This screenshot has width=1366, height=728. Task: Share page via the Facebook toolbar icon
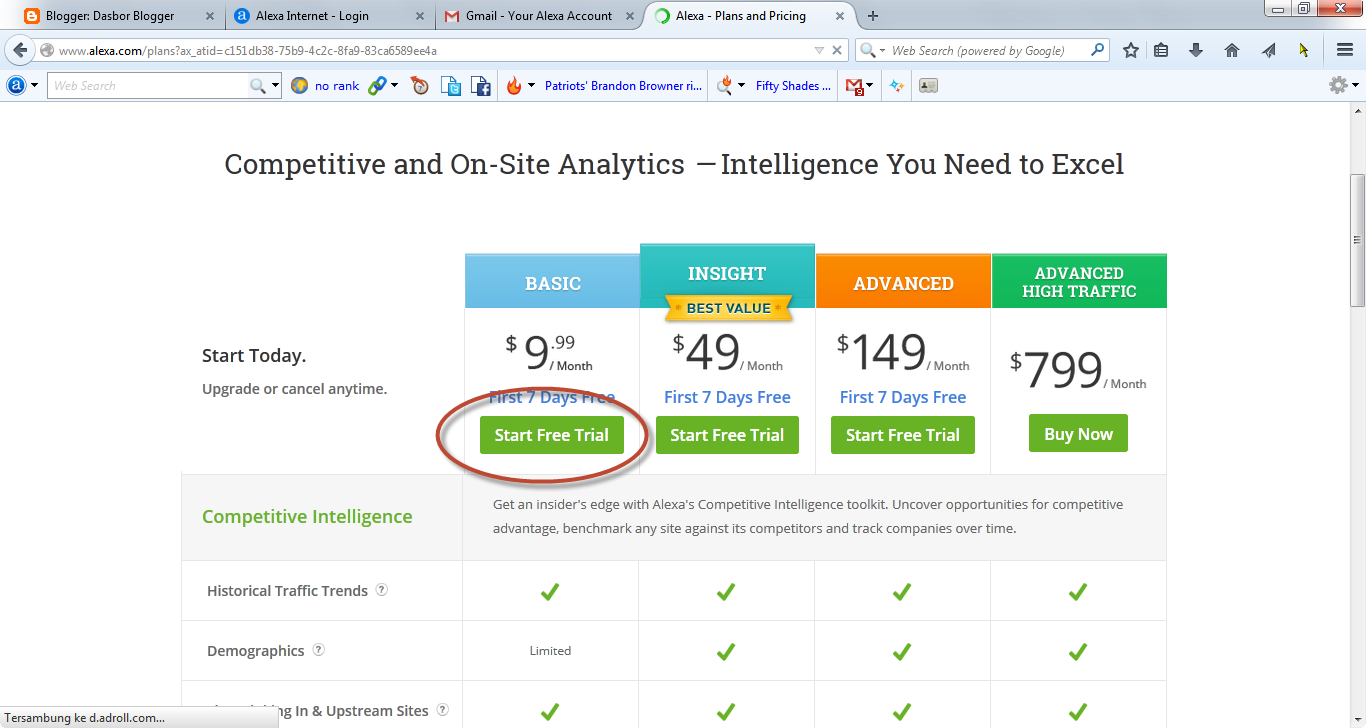pos(481,86)
